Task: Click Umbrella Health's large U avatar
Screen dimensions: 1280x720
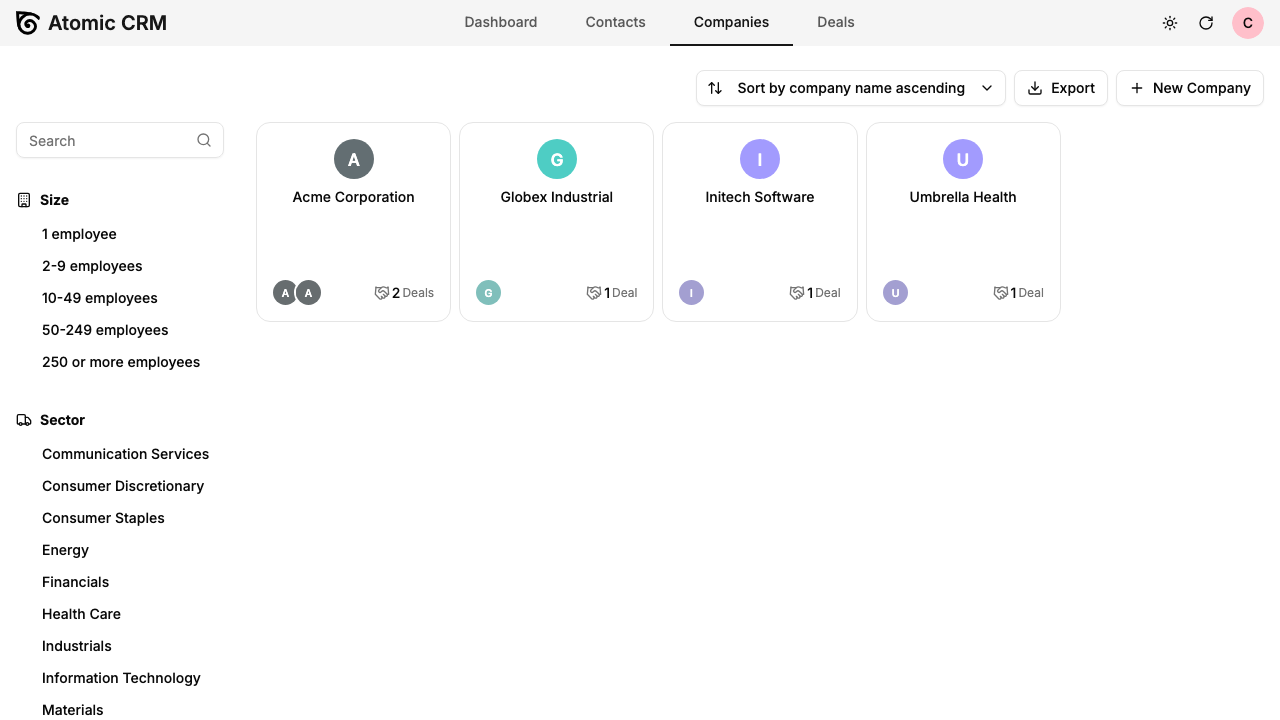Action: (x=963, y=159)
